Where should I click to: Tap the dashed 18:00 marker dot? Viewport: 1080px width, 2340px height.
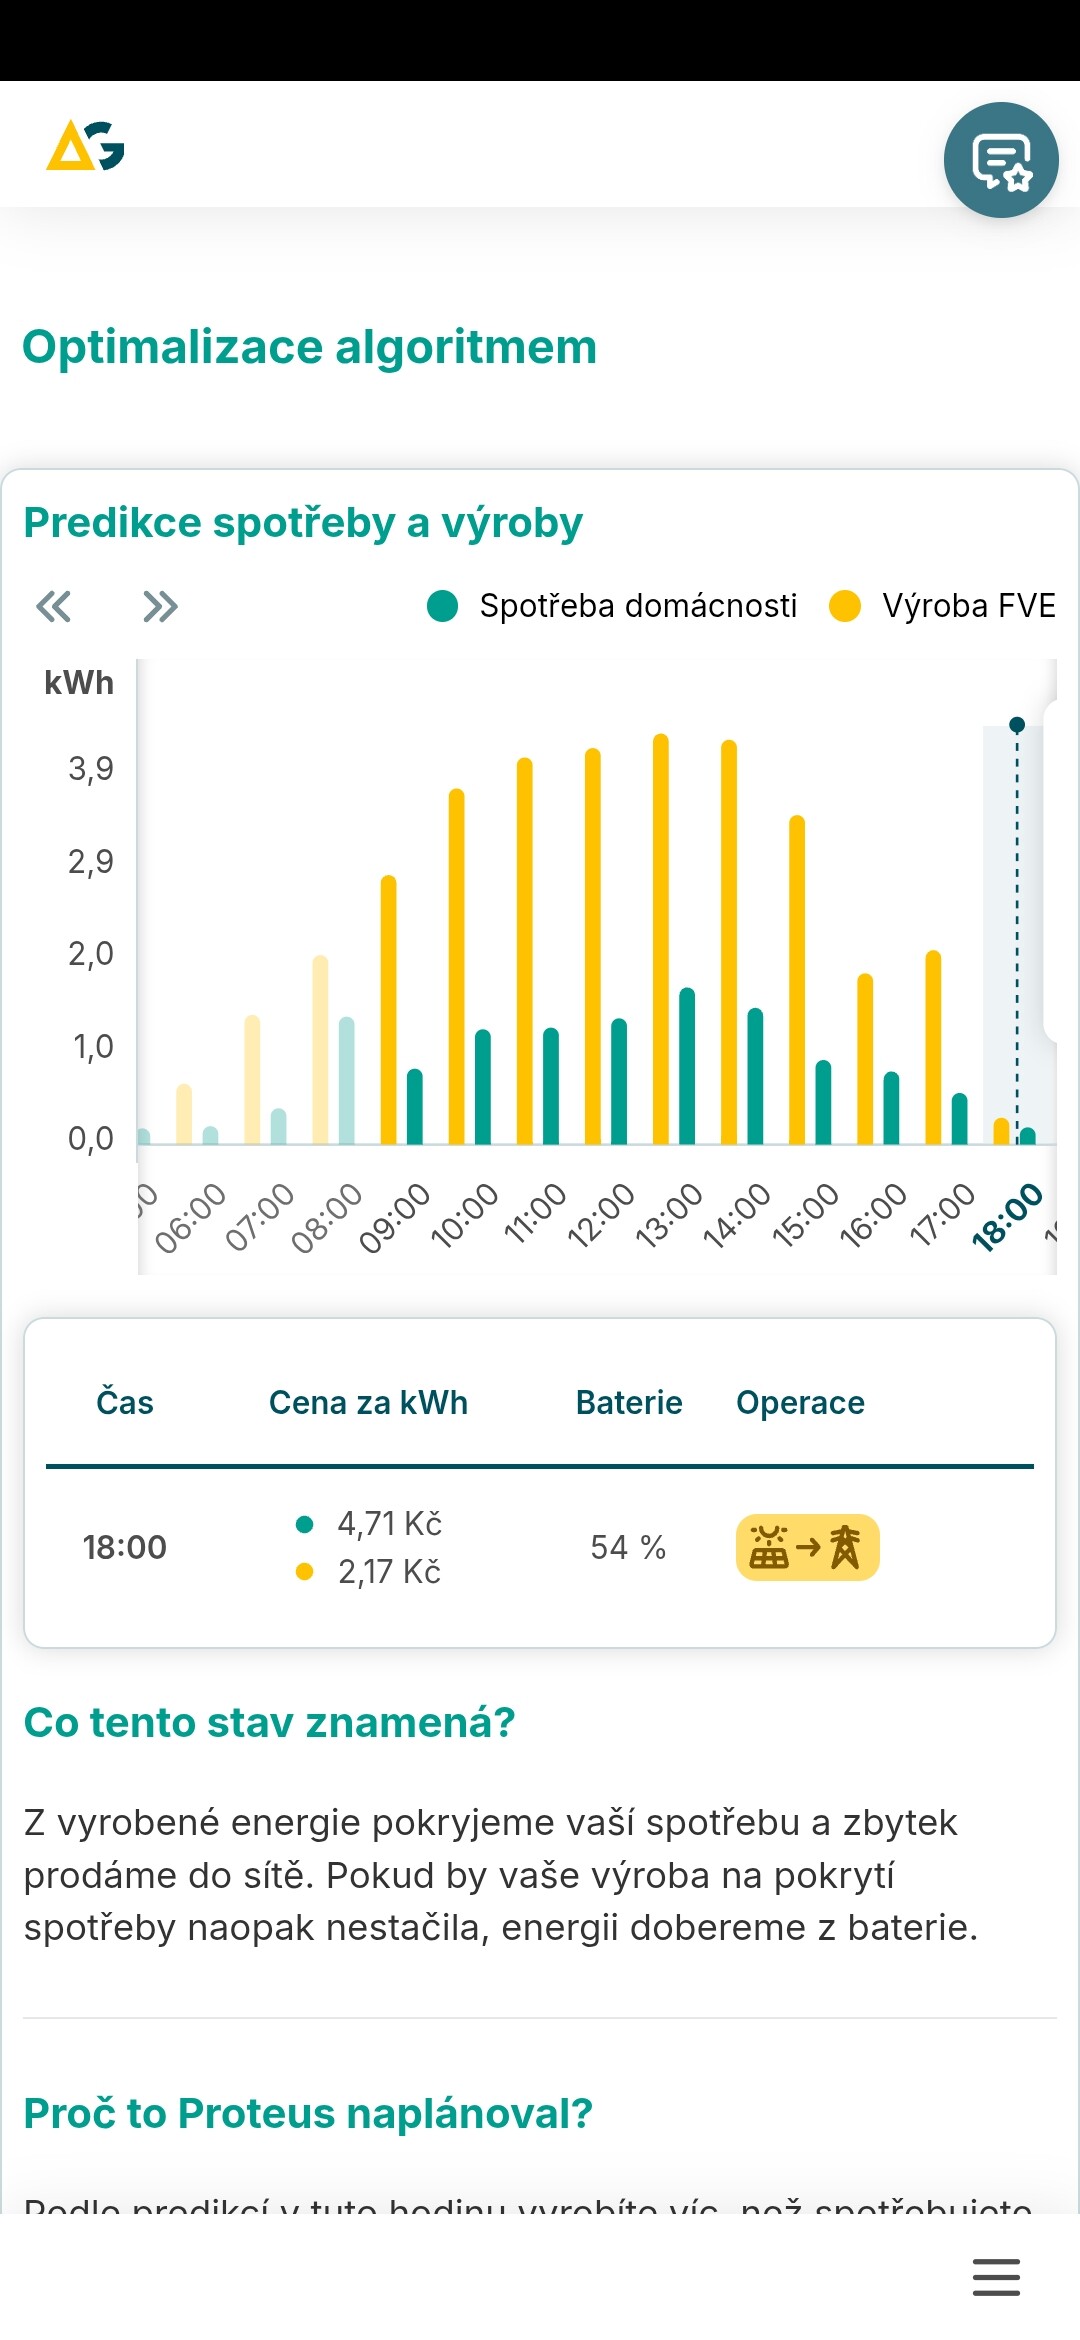click(x=1017, y=724)
